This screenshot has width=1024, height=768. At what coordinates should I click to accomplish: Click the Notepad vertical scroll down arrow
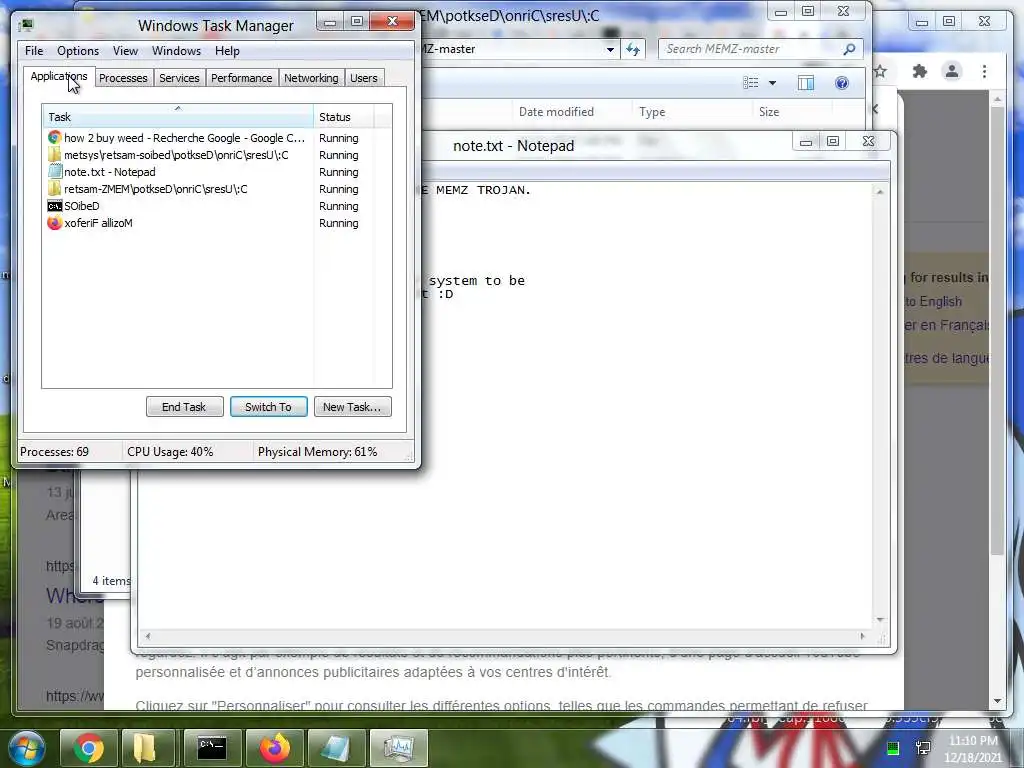880,620
